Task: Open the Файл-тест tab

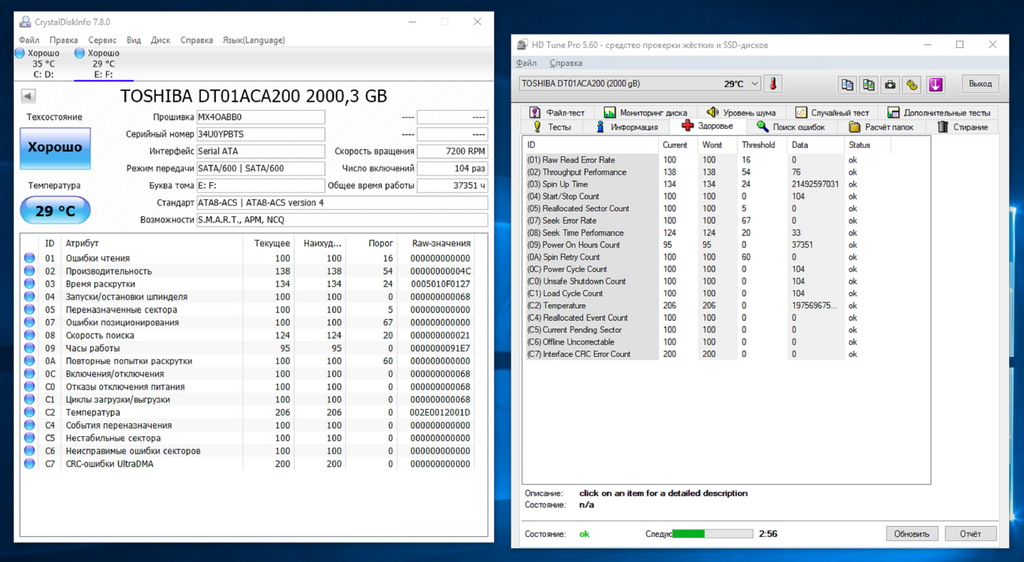Action: [556, 112]
